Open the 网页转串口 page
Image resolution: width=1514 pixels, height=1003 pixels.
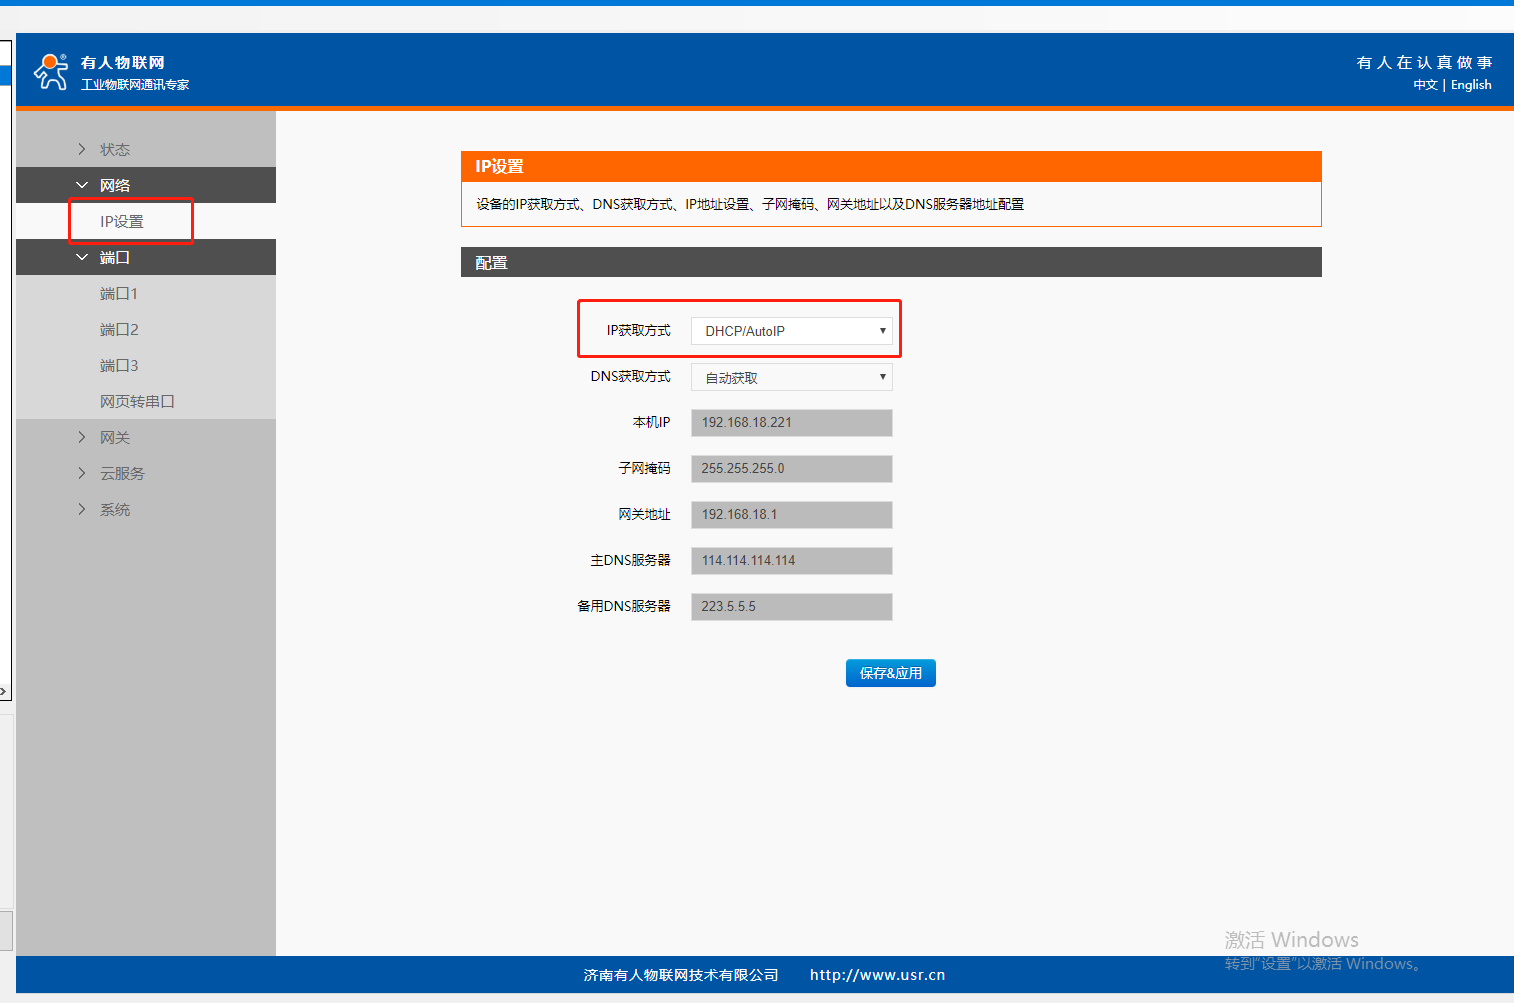(x=137, y=401)
